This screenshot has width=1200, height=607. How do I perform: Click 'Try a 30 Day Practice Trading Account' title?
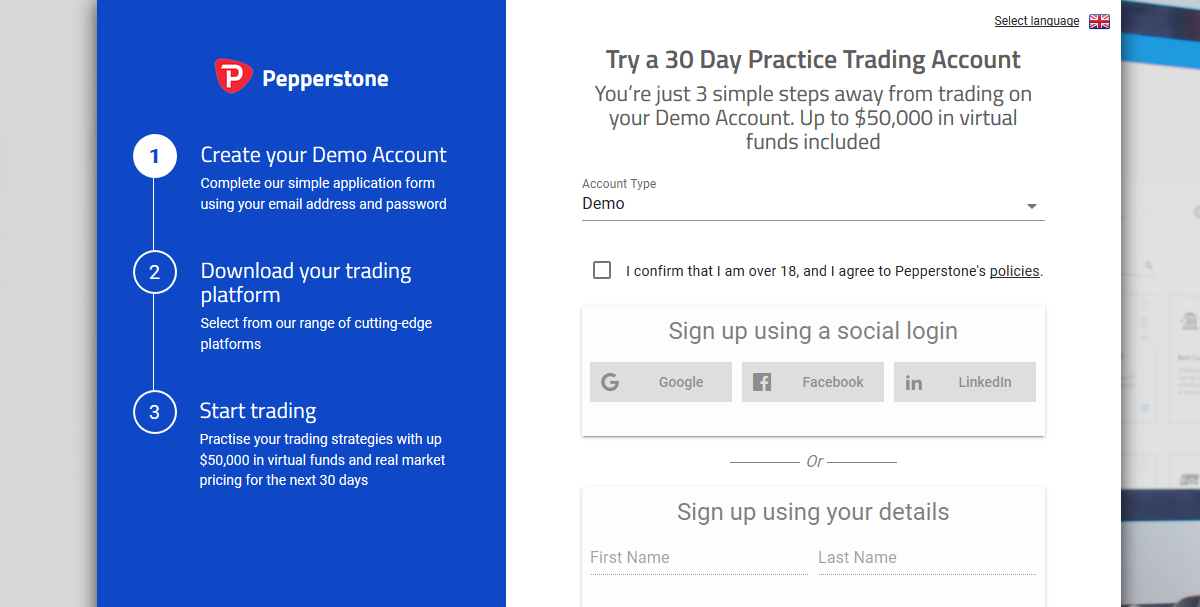click(813, 60)
